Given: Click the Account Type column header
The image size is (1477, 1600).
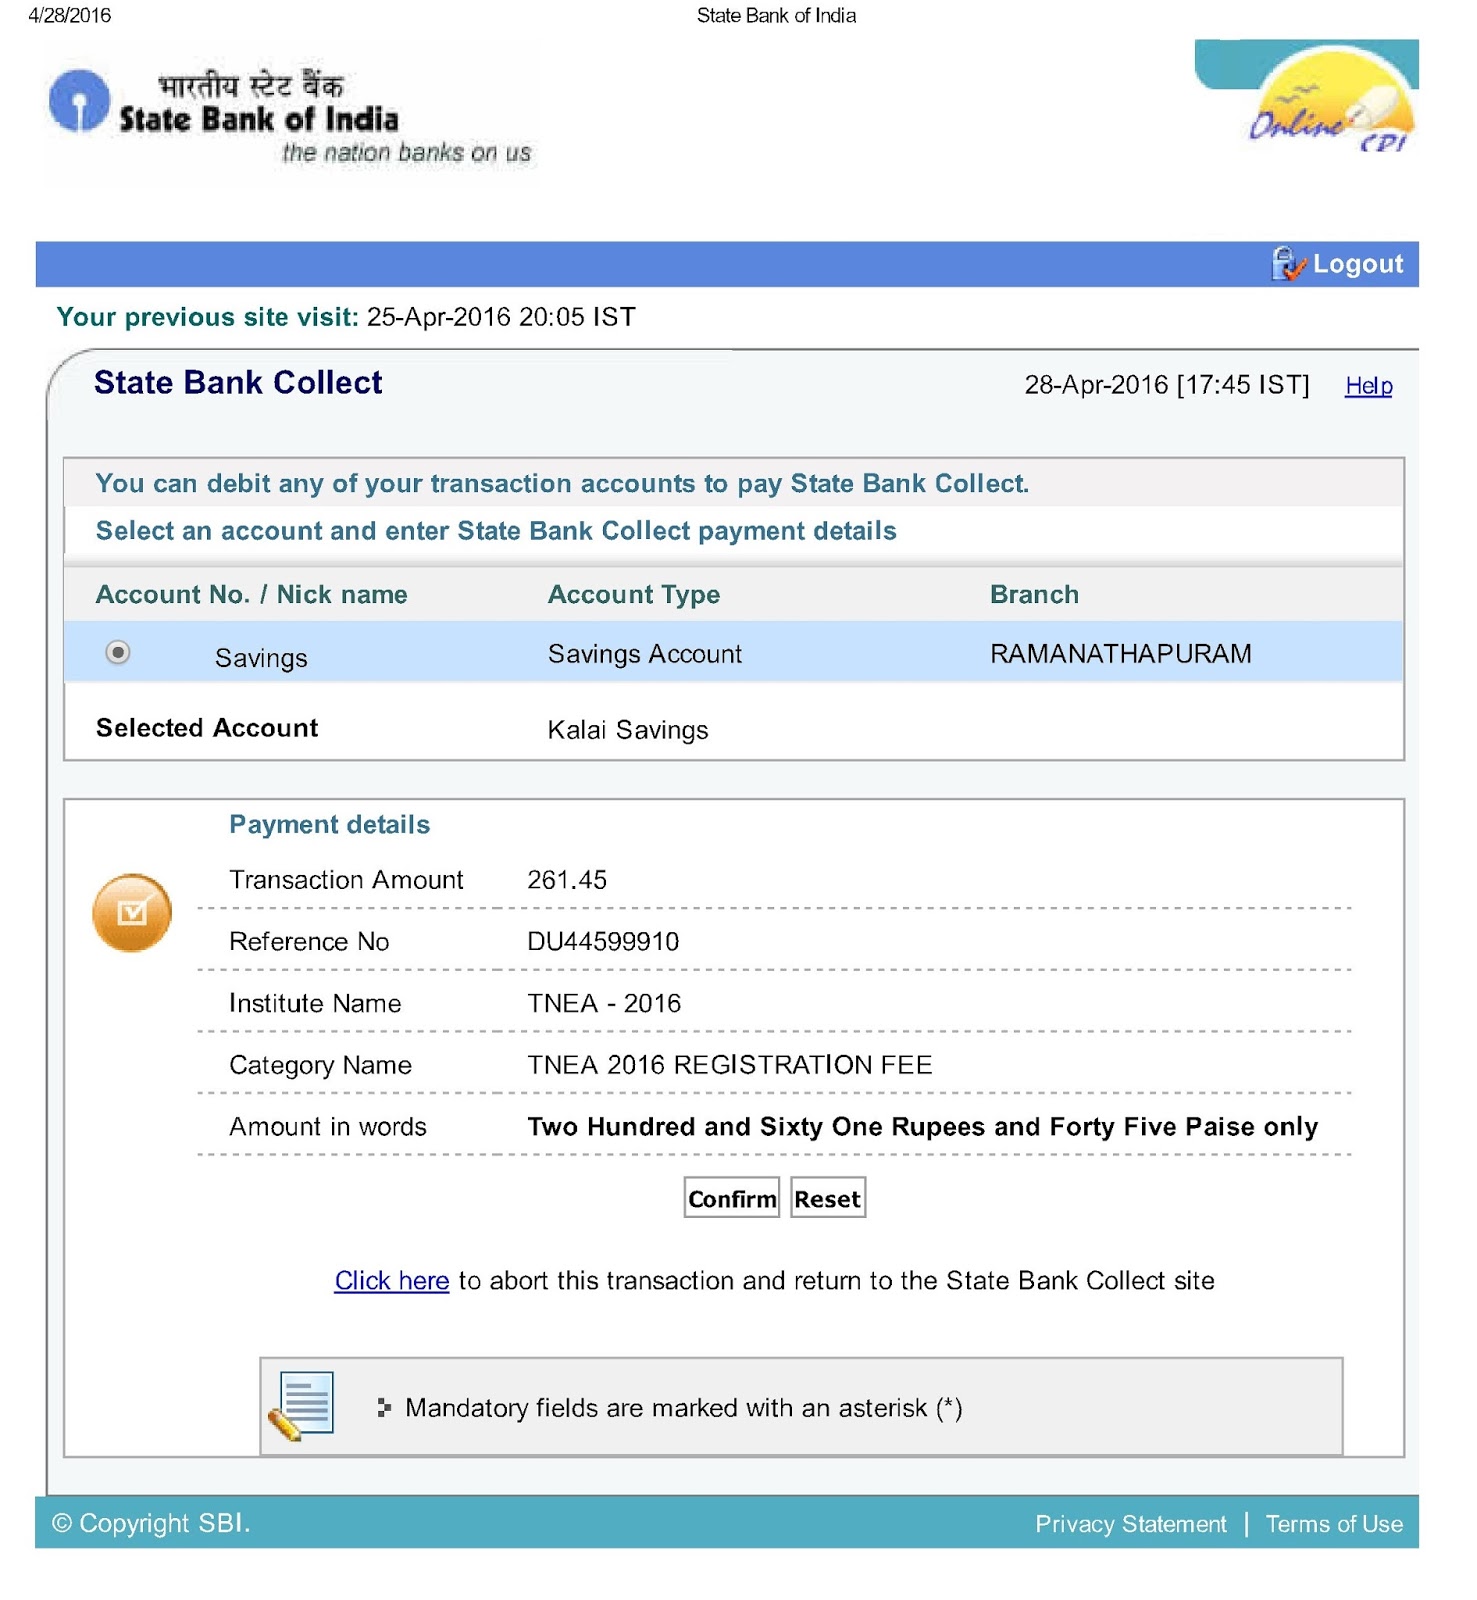Looking at the screenshot, I should 634,595.
